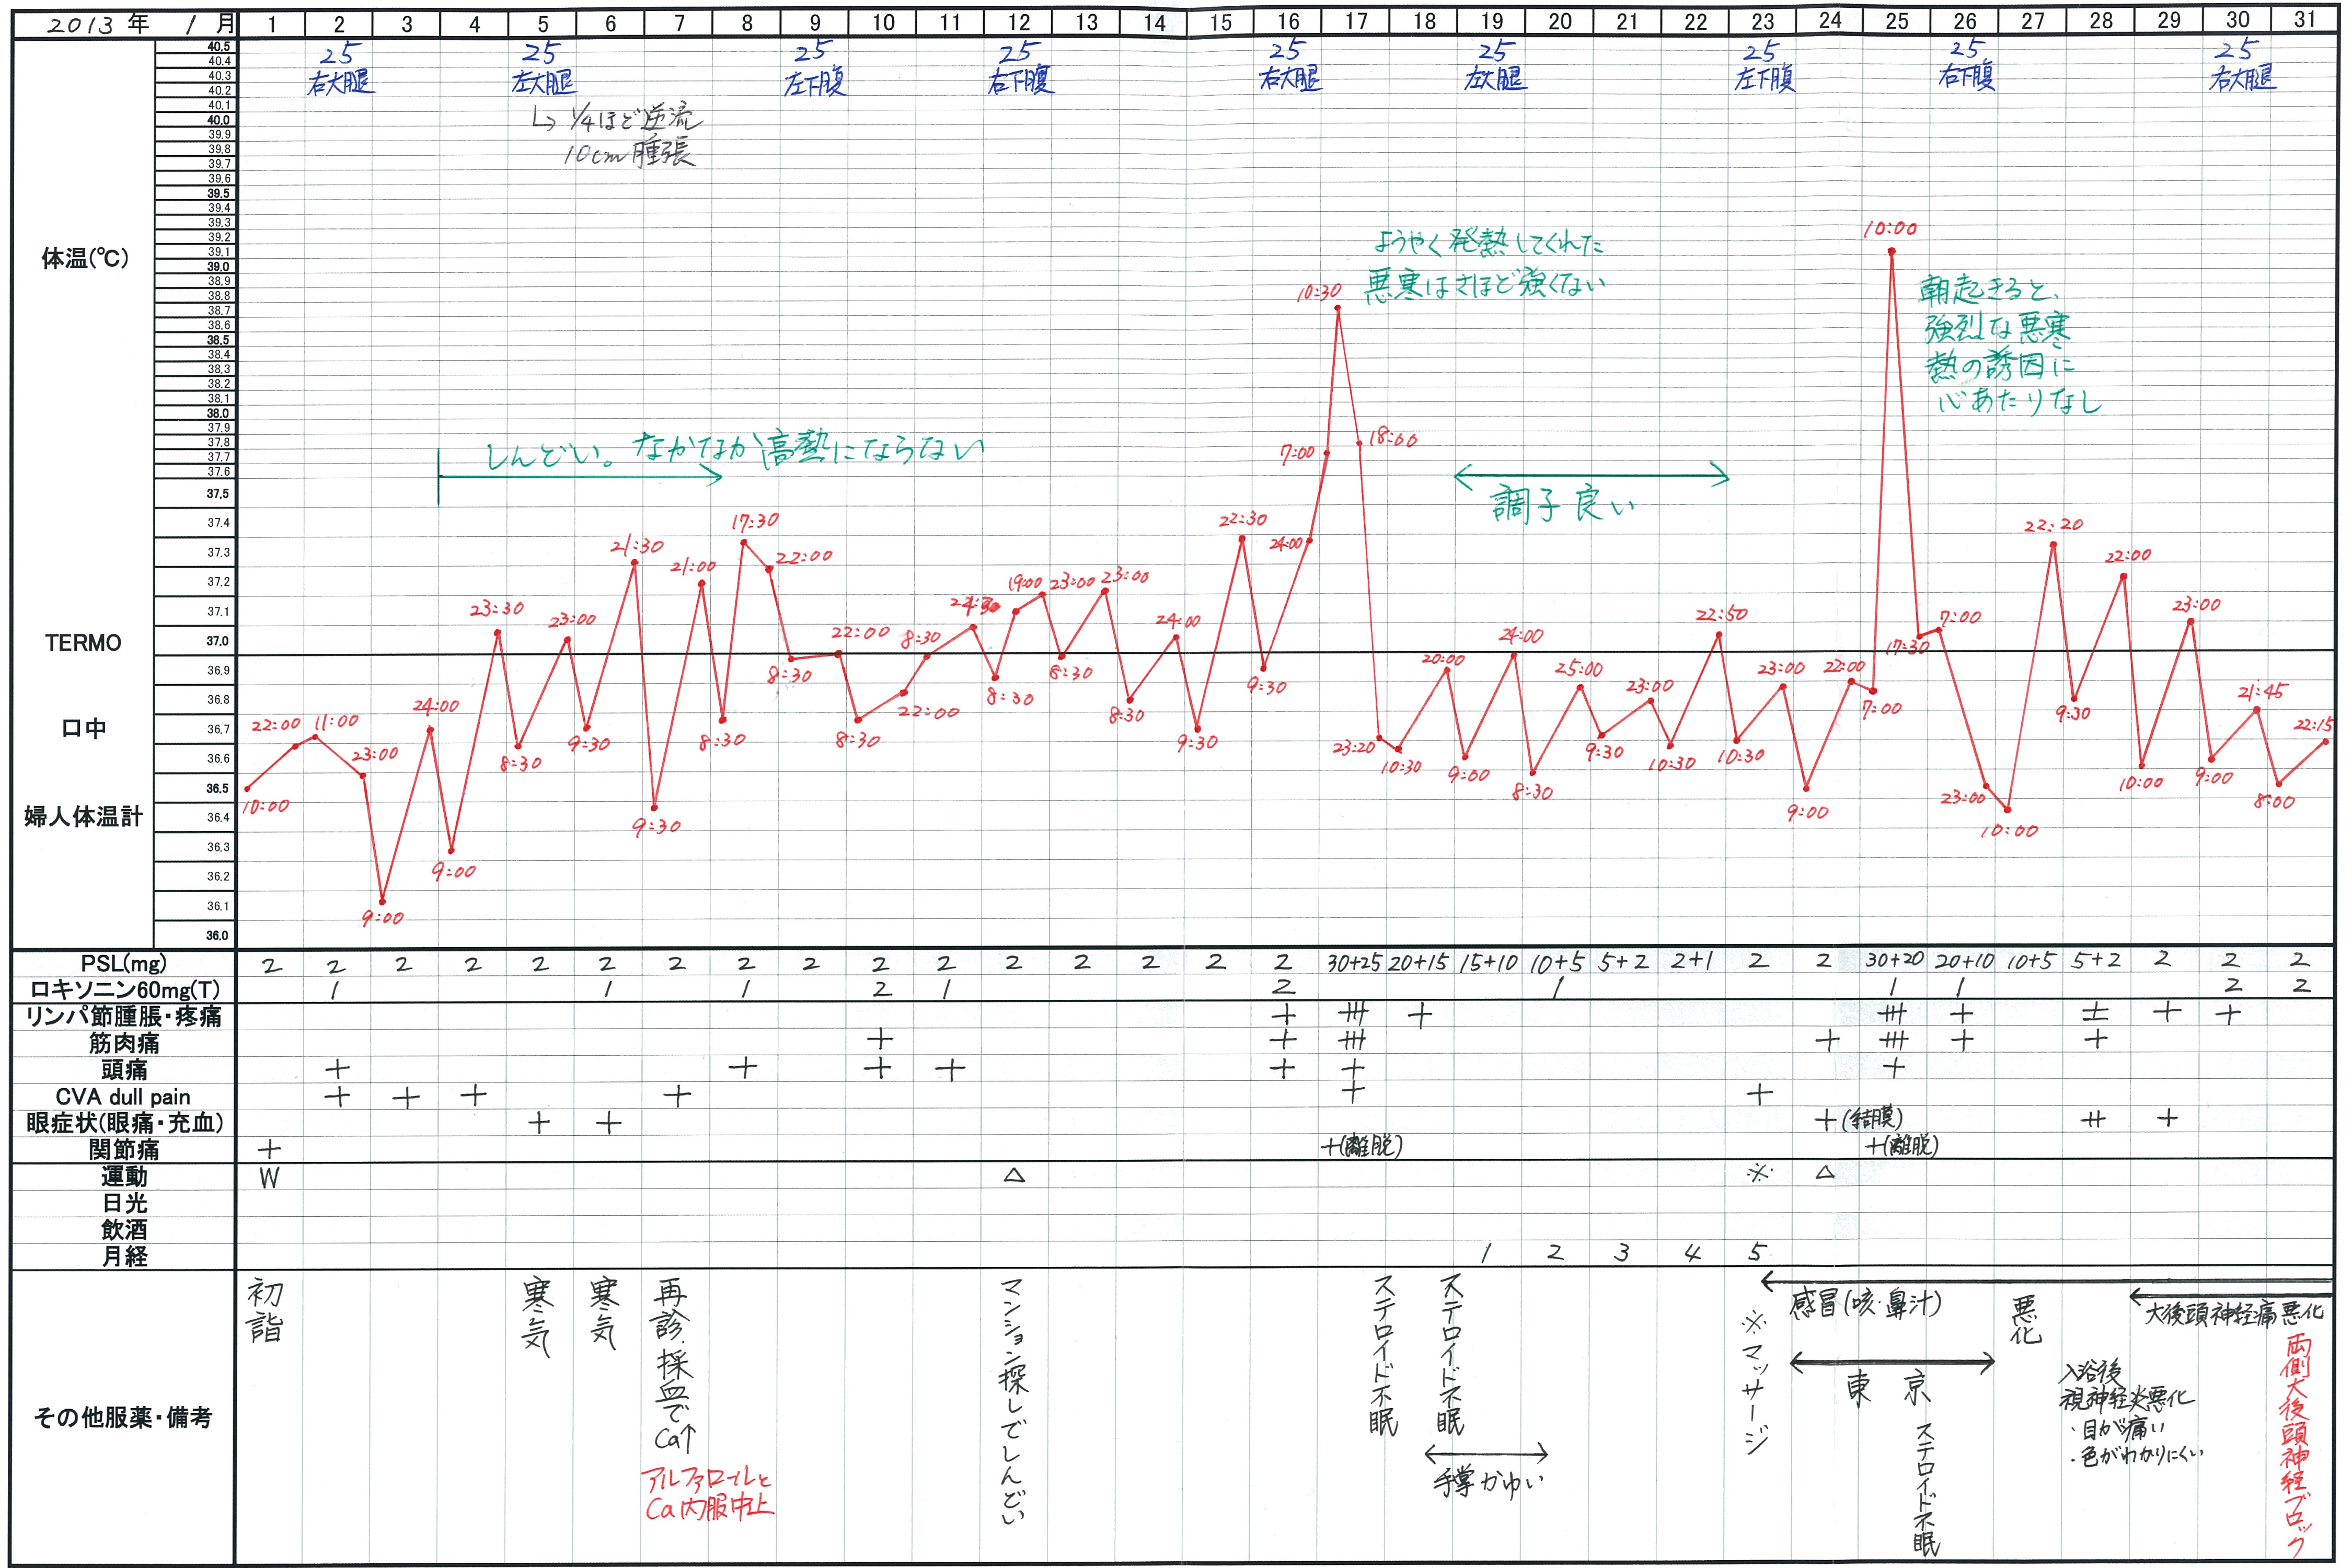The width and height of the screenshot is (2352, 1568).
Task: Select the PSL(mg) row label
Action: point(124,963)
